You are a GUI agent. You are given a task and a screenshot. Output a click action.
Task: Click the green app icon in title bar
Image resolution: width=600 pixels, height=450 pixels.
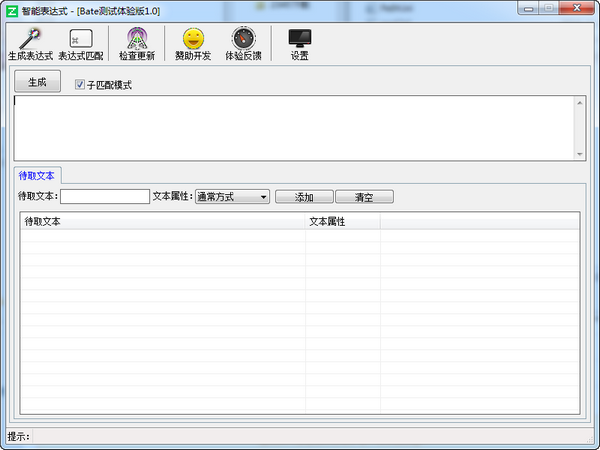[11, 9]
